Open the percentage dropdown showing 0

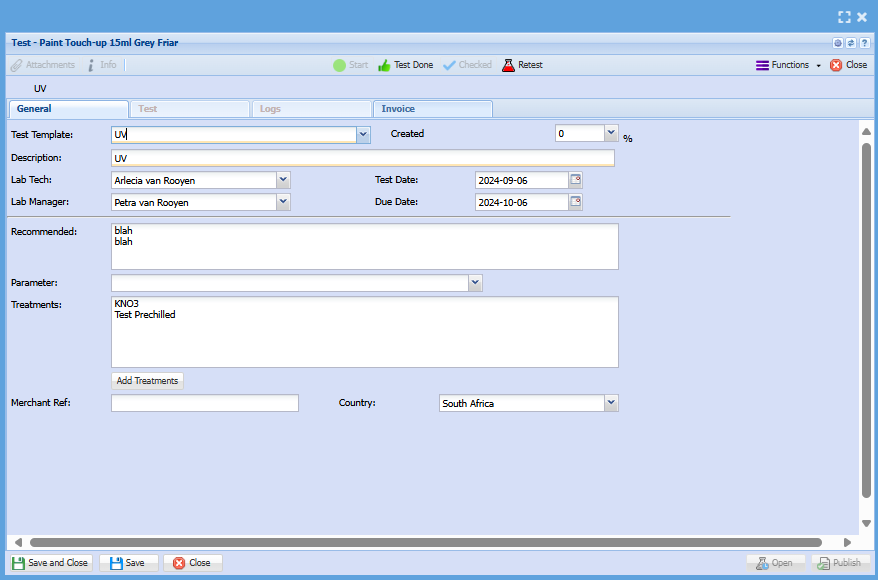(x=611, y=133)
